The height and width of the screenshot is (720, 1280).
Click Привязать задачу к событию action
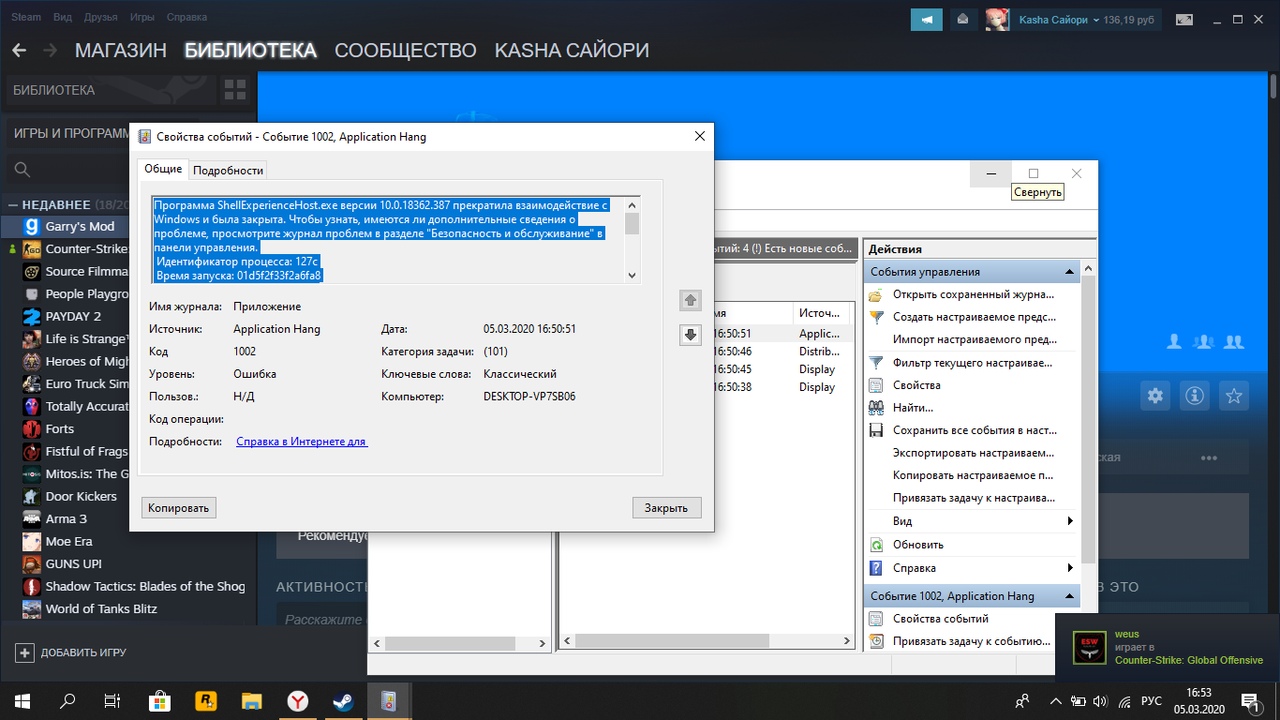click(x=971, y=641)
